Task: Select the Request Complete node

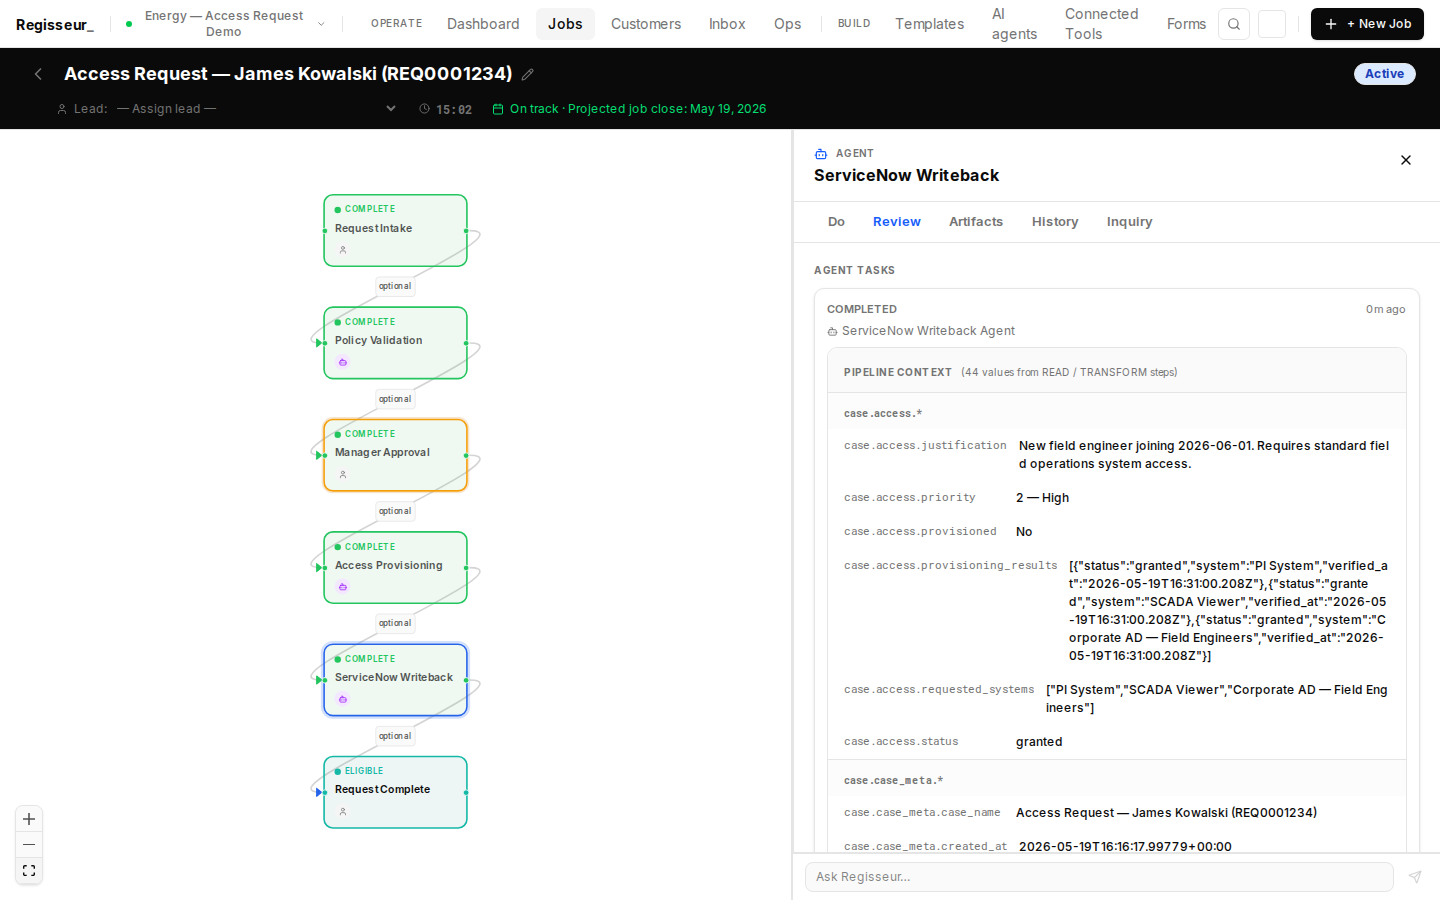Action: coord(395,792)
